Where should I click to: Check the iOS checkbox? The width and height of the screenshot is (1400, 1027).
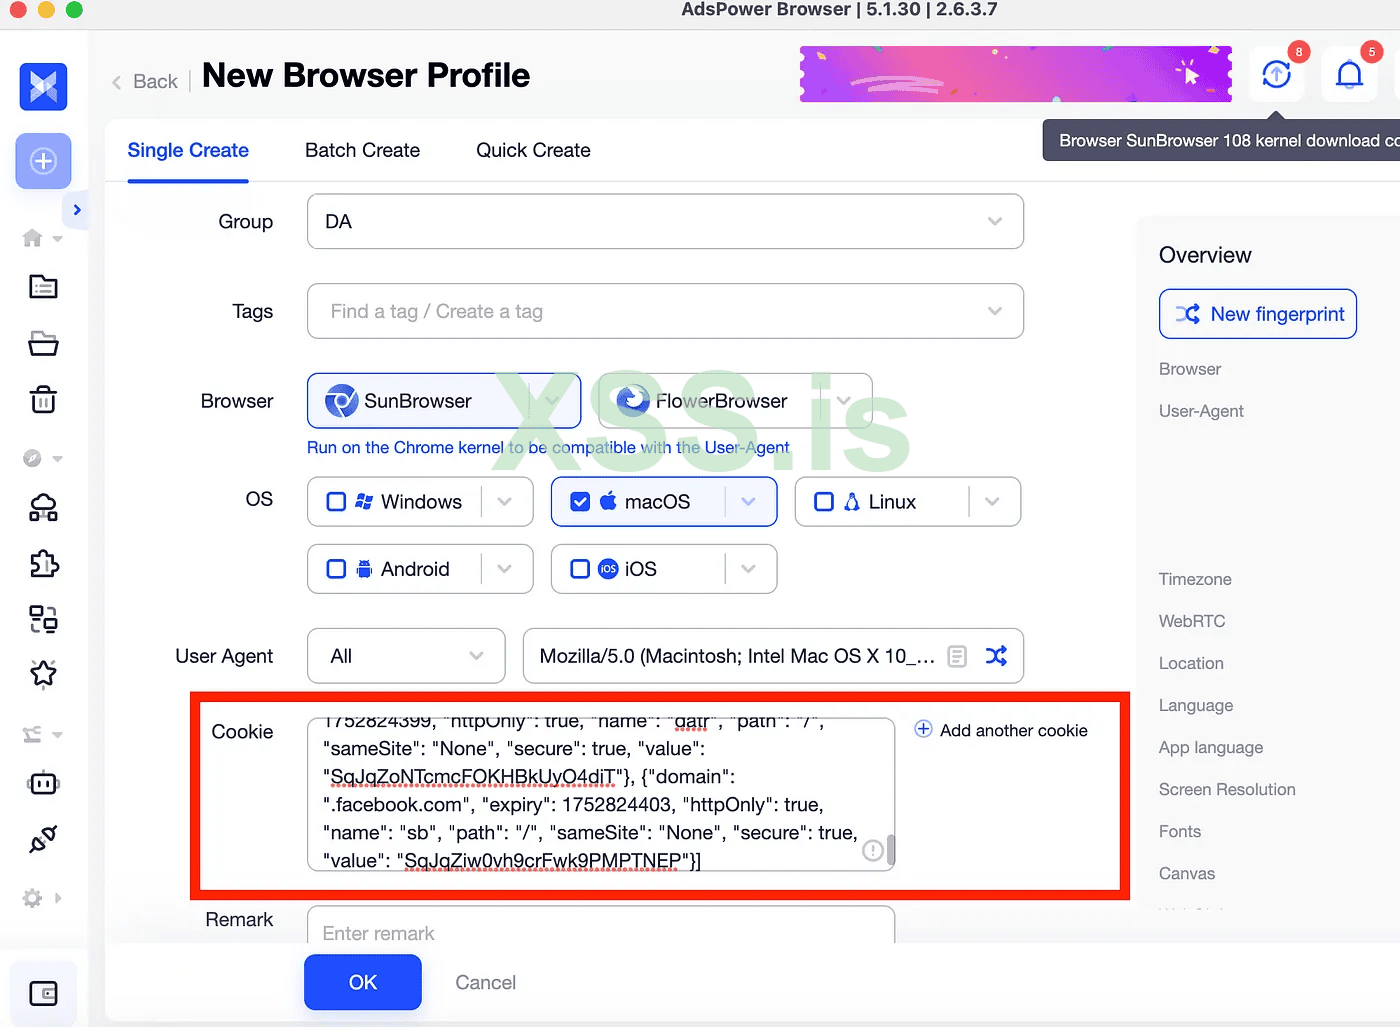[x=580, y=569]
